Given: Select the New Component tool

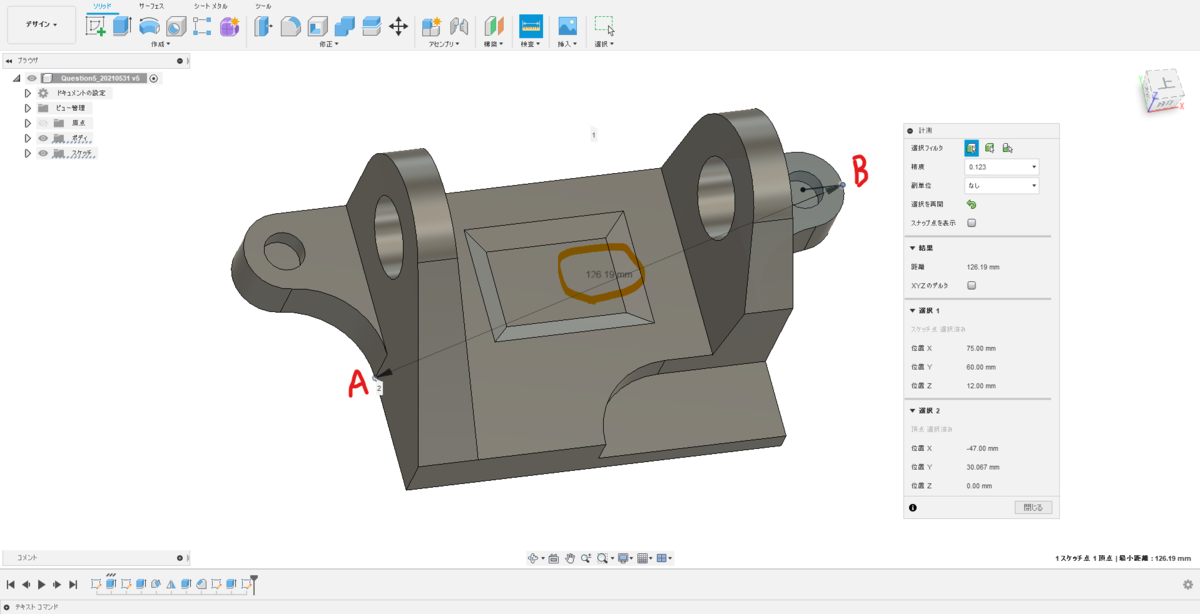Looking at the screenshot, I should pos(432,27).
